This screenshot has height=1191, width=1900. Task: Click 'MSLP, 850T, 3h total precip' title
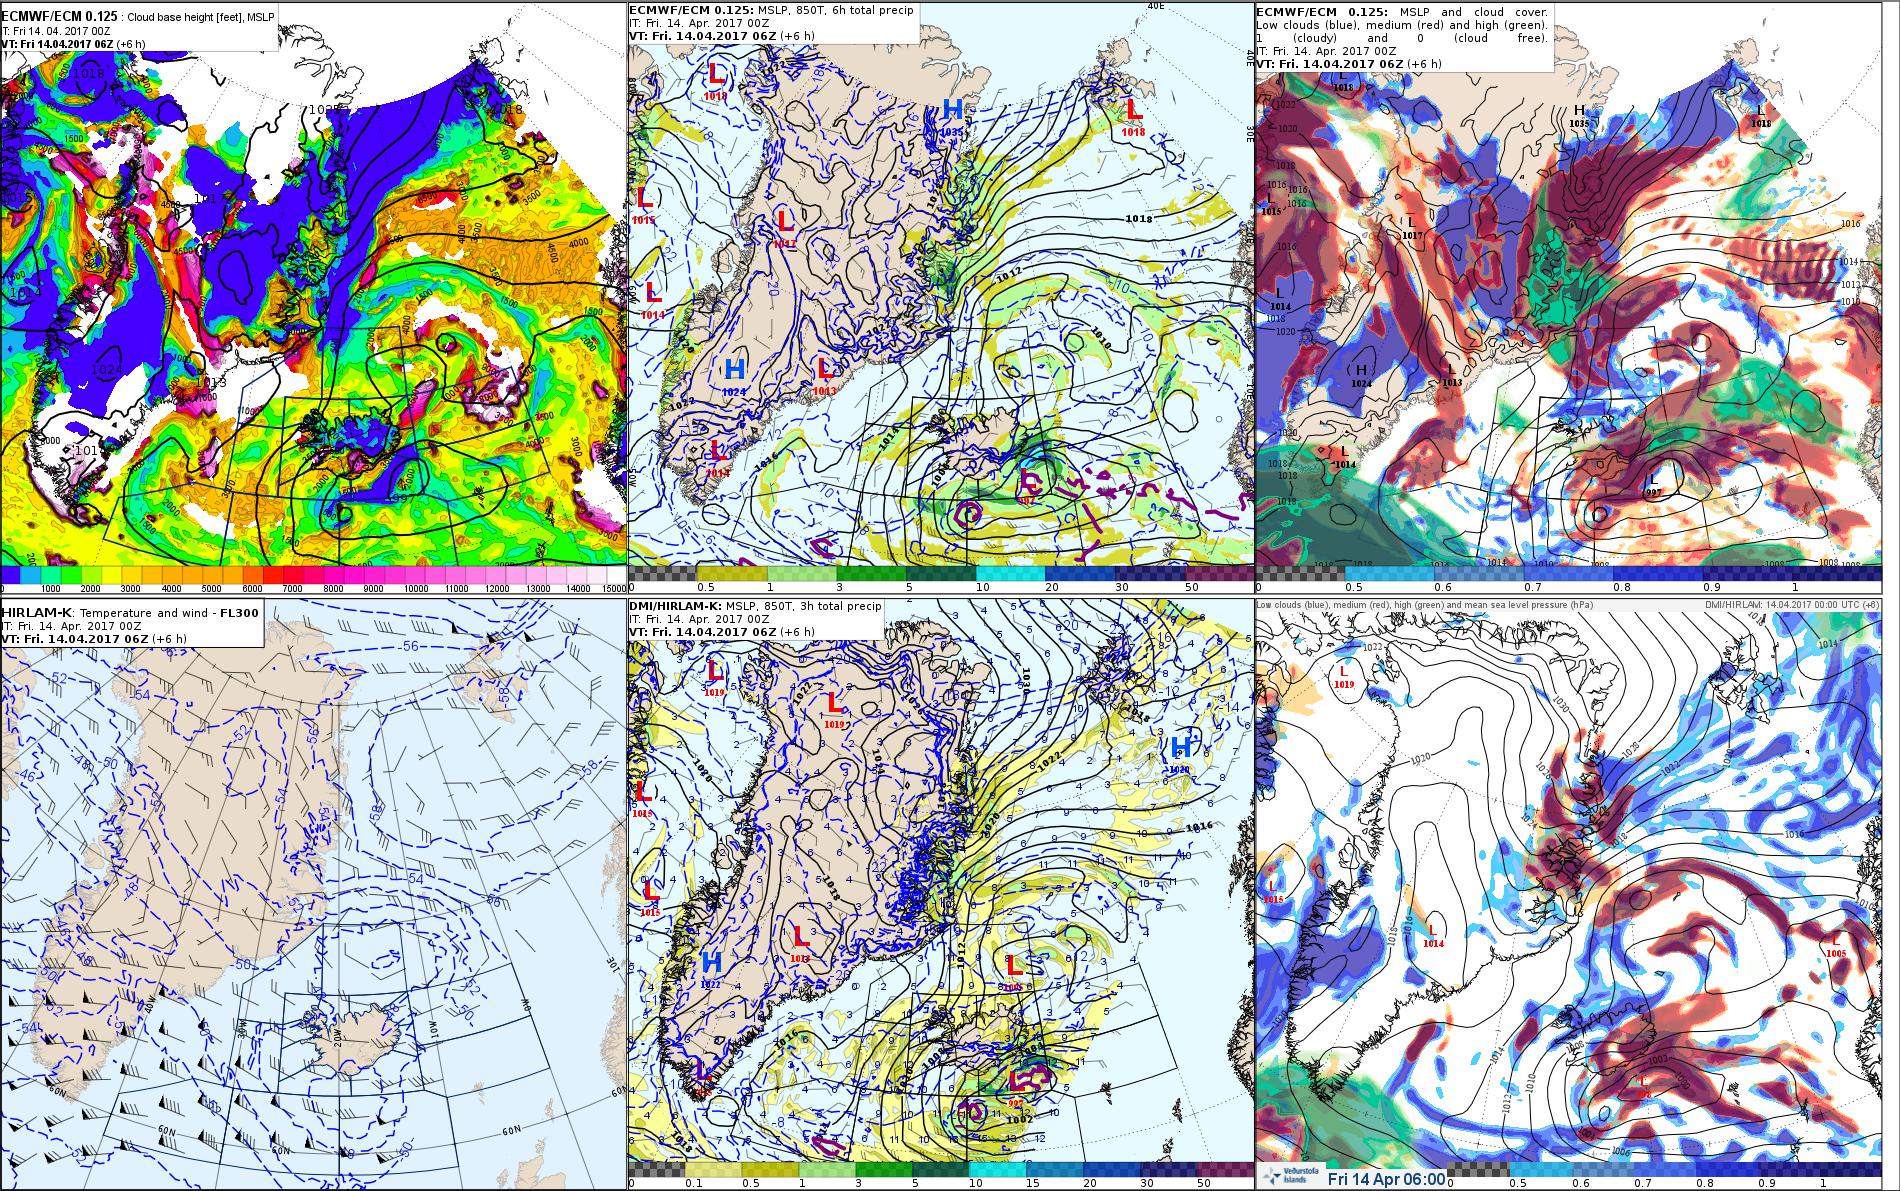803,606
